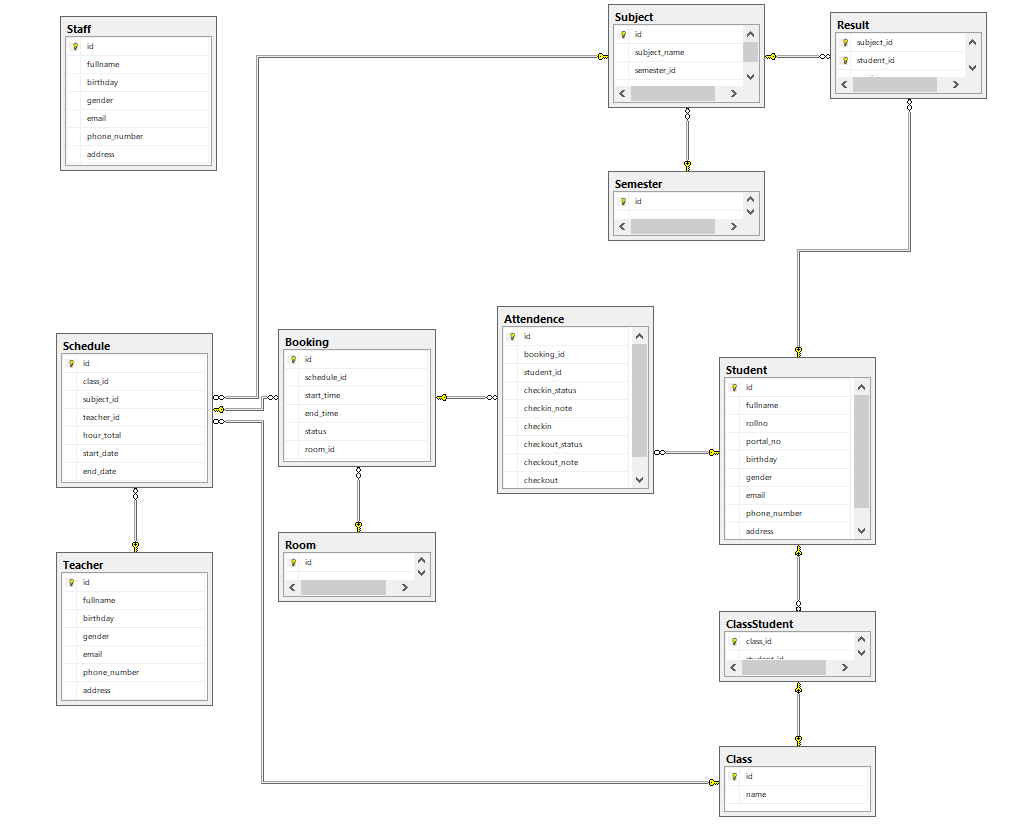
Task: Click the Student table scroll up arrow
Action: point(862,387)
